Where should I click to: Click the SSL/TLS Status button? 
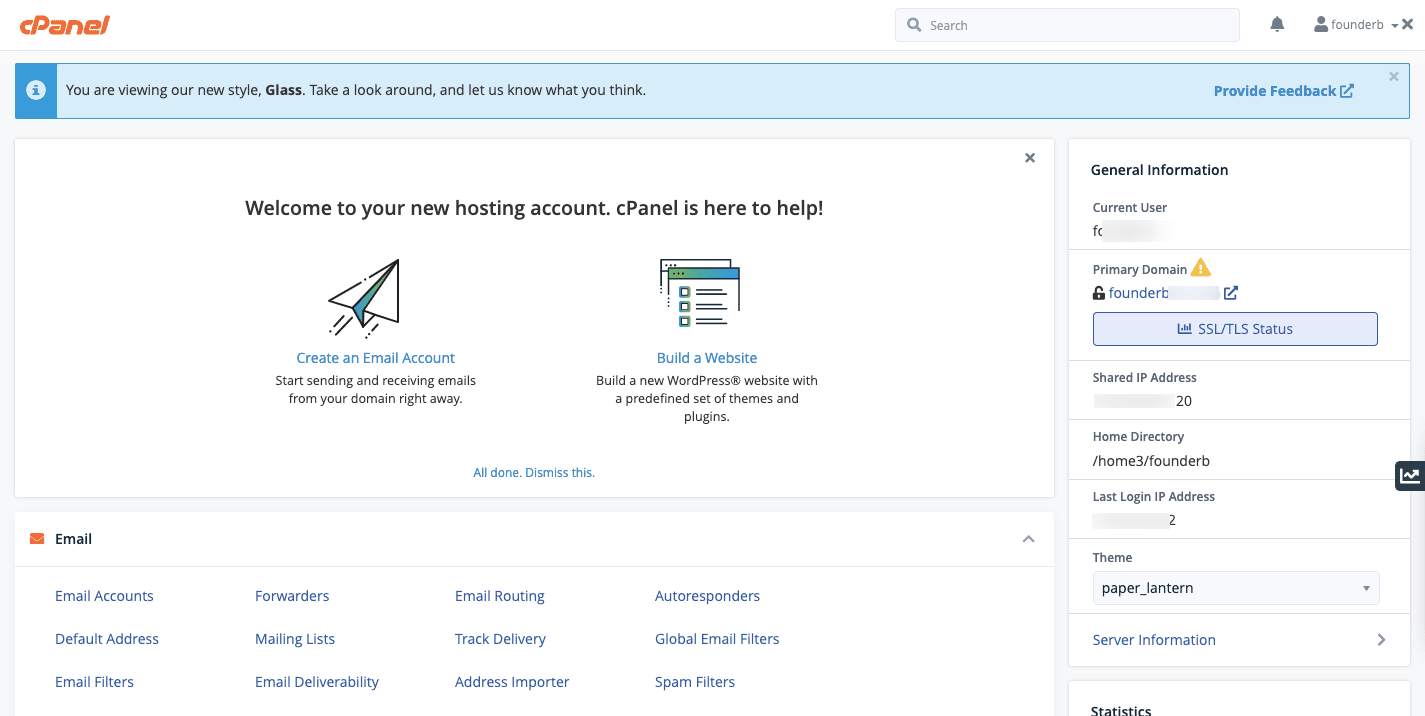coord(1235,329)
